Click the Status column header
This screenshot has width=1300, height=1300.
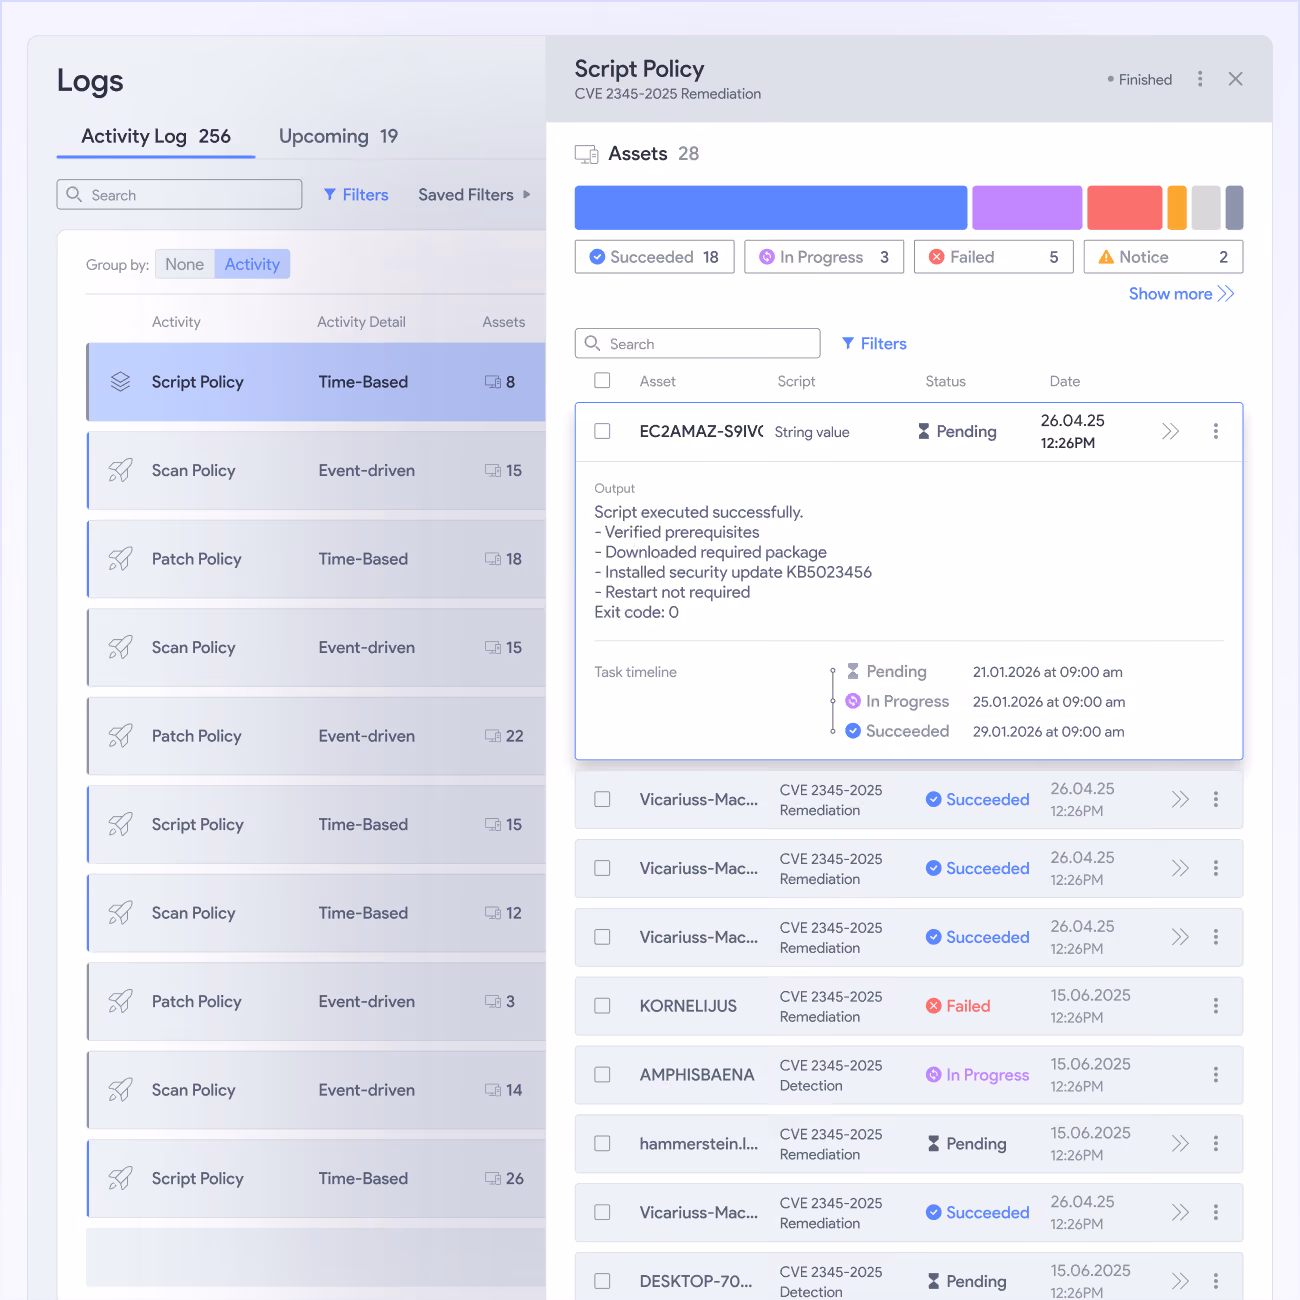(945, 381)
